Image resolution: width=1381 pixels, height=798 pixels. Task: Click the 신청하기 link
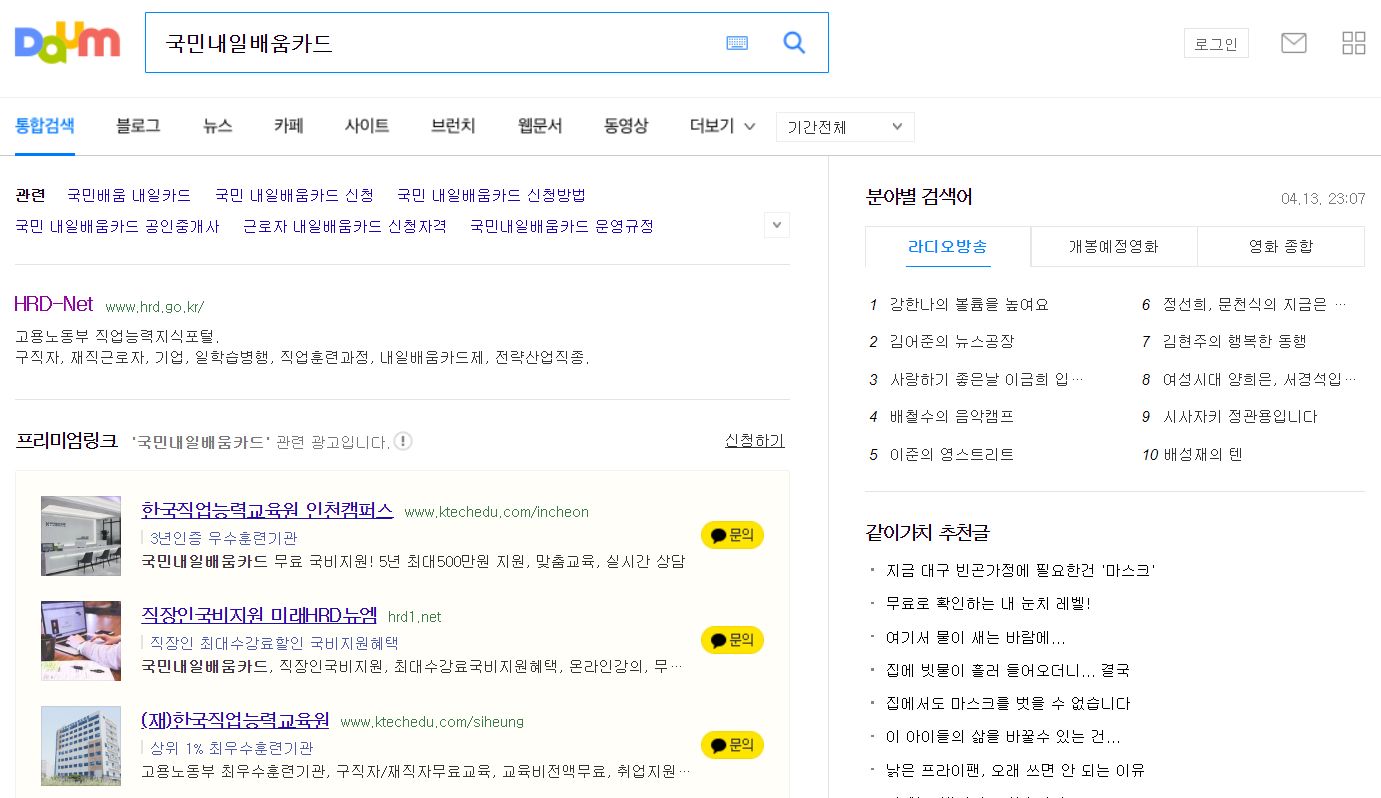tap(755, 441)
